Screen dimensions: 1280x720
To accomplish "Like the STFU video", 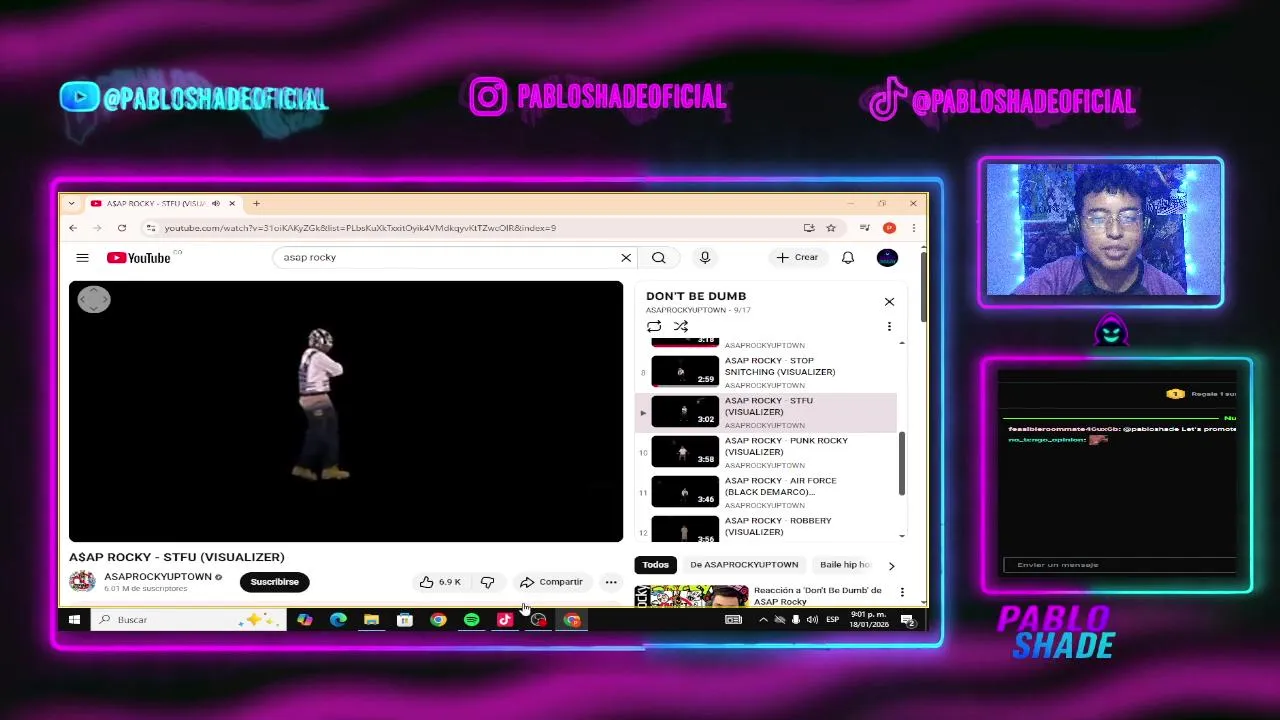I will point(441,582).
